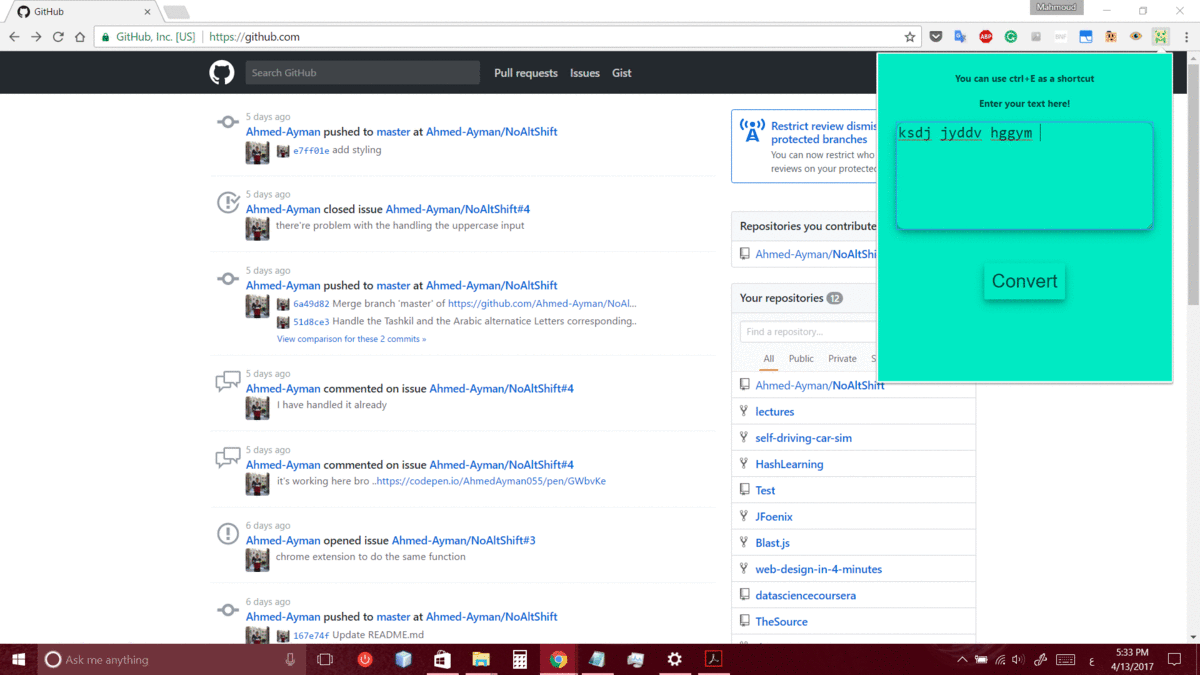The height and width of the screenshot is (675, 1200).
Task: Click the Cortana Ask me anything box
Action: pos(172,660)
